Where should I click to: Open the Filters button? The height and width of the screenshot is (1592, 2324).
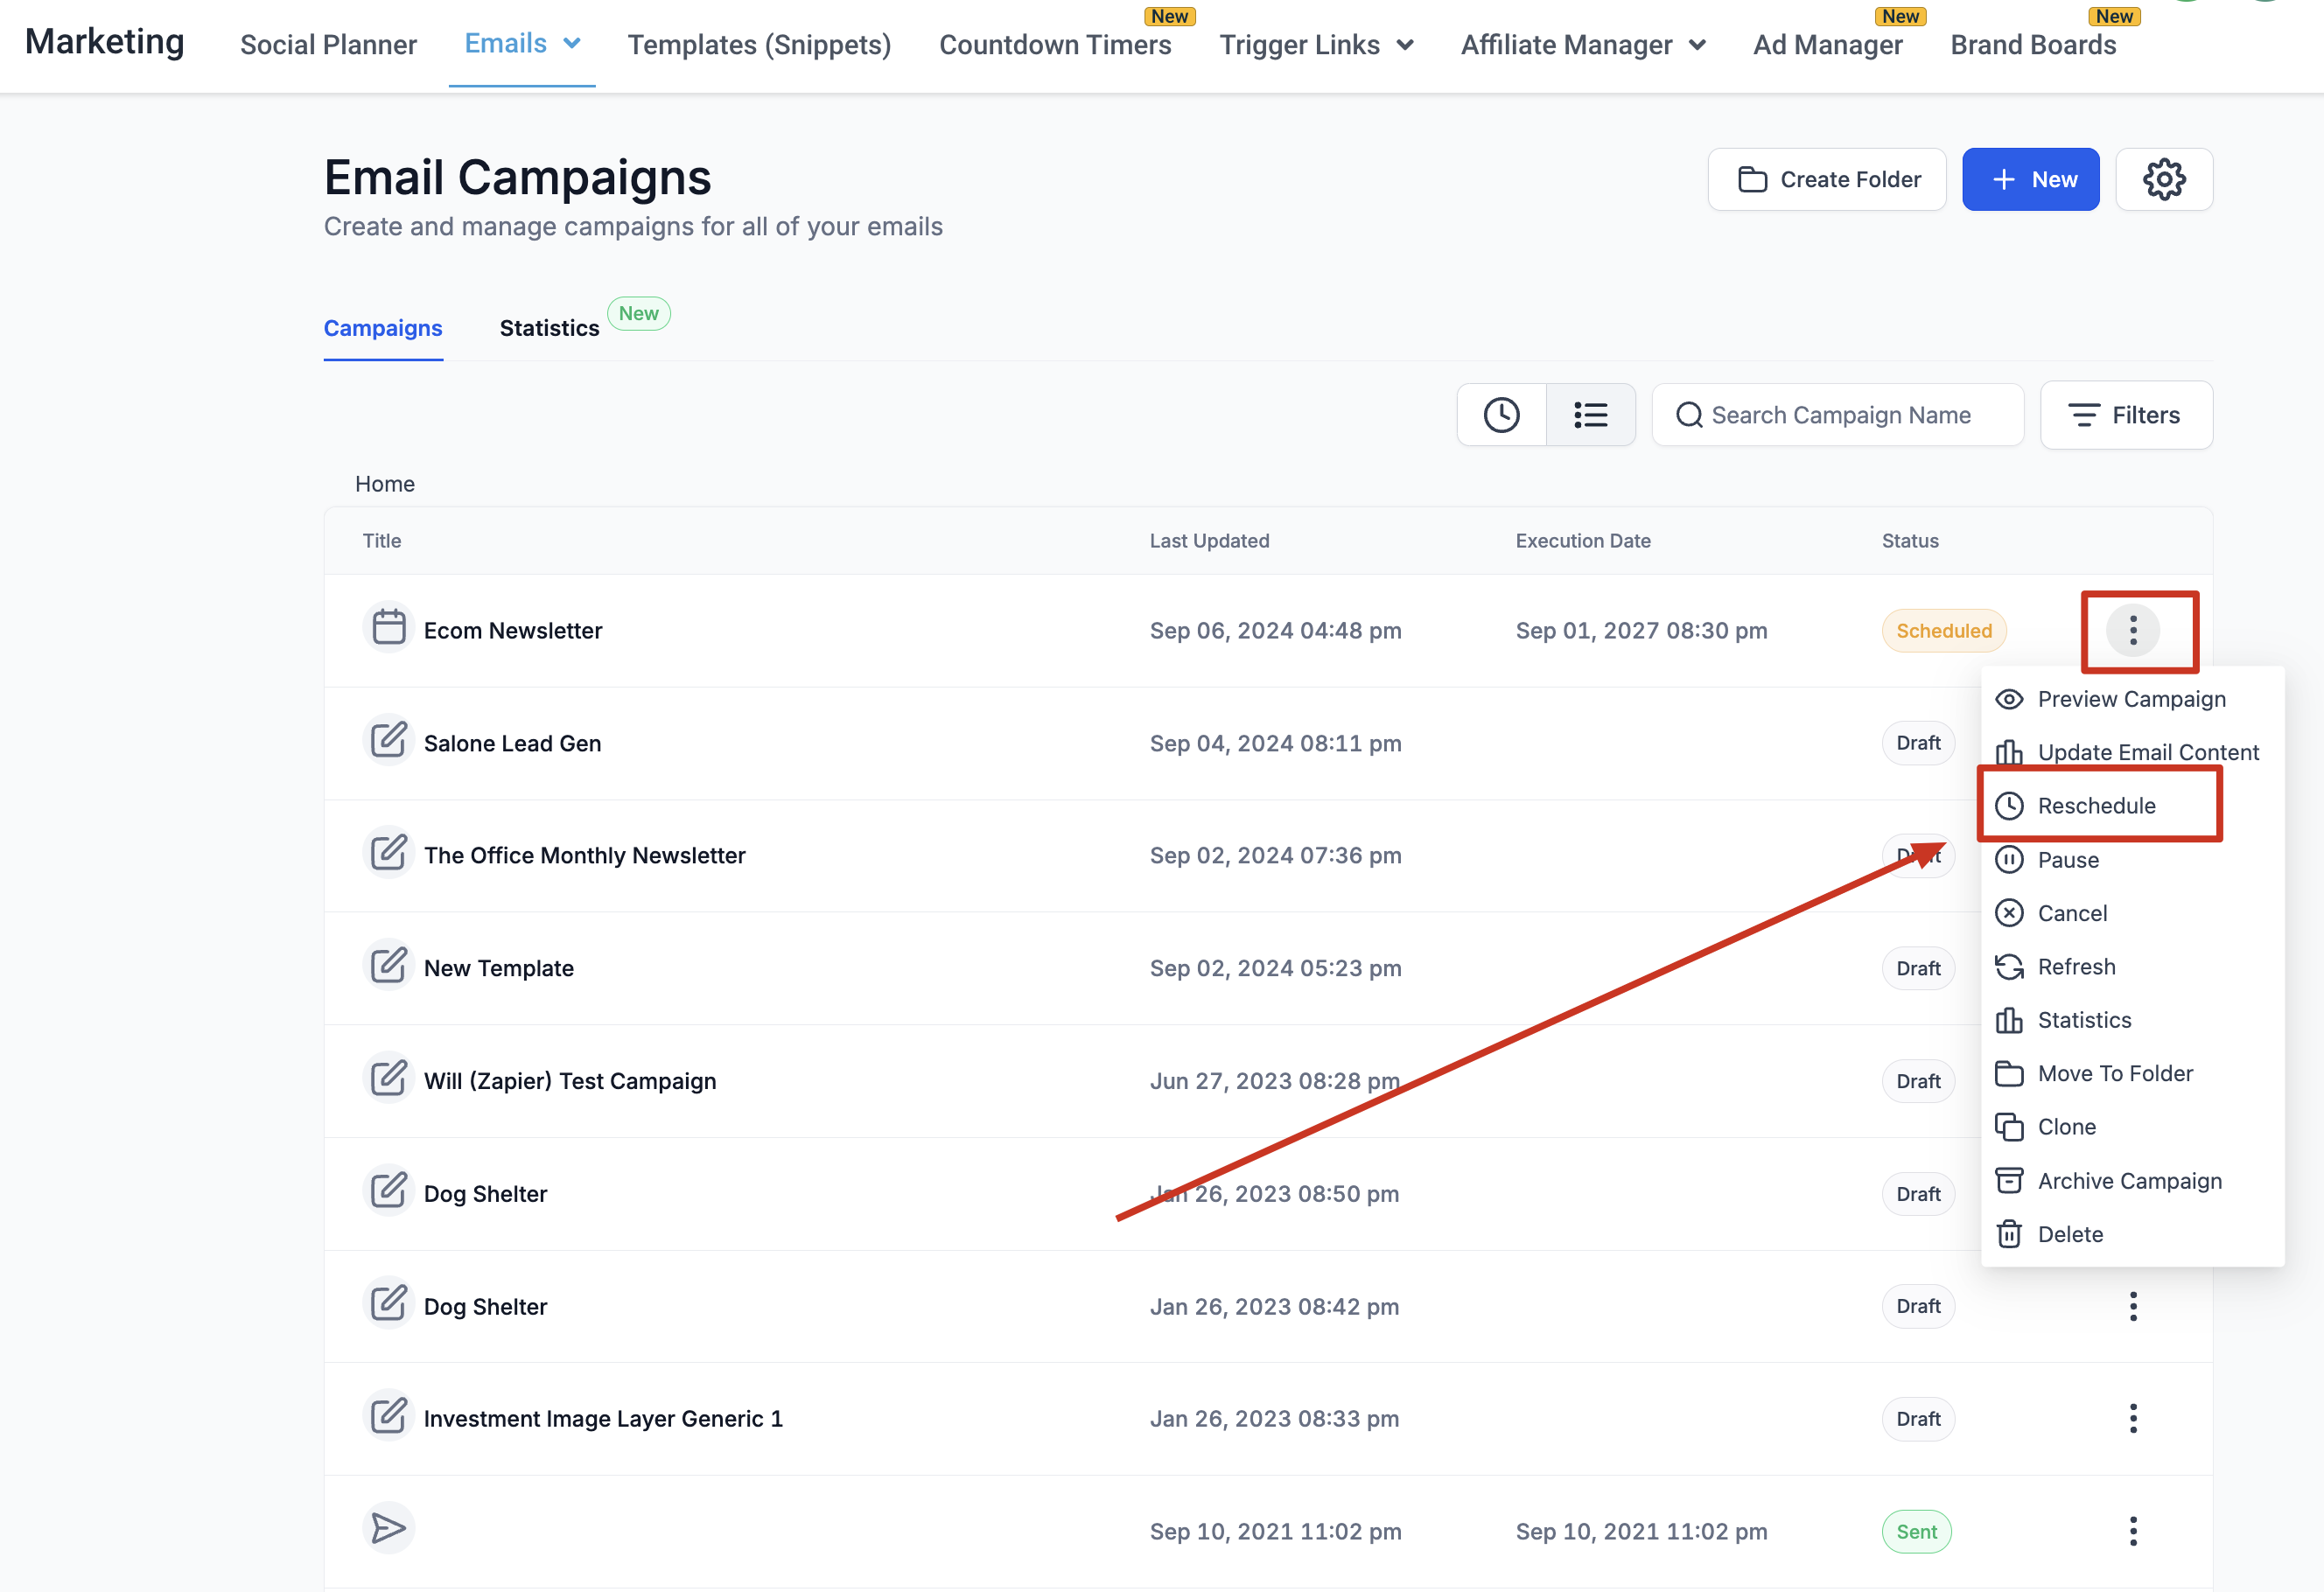pyautogui.click(x=2126, y=415)
